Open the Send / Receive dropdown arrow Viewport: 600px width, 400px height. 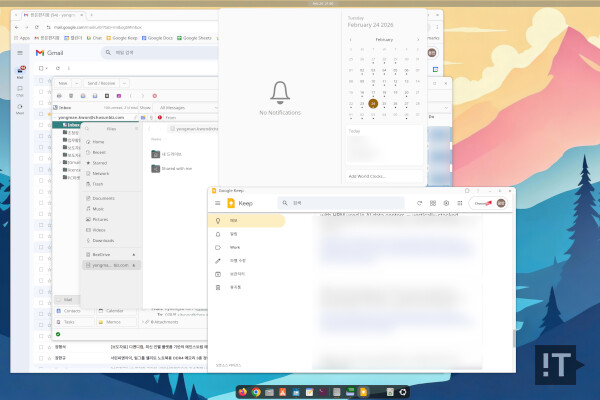click(125, 83)
